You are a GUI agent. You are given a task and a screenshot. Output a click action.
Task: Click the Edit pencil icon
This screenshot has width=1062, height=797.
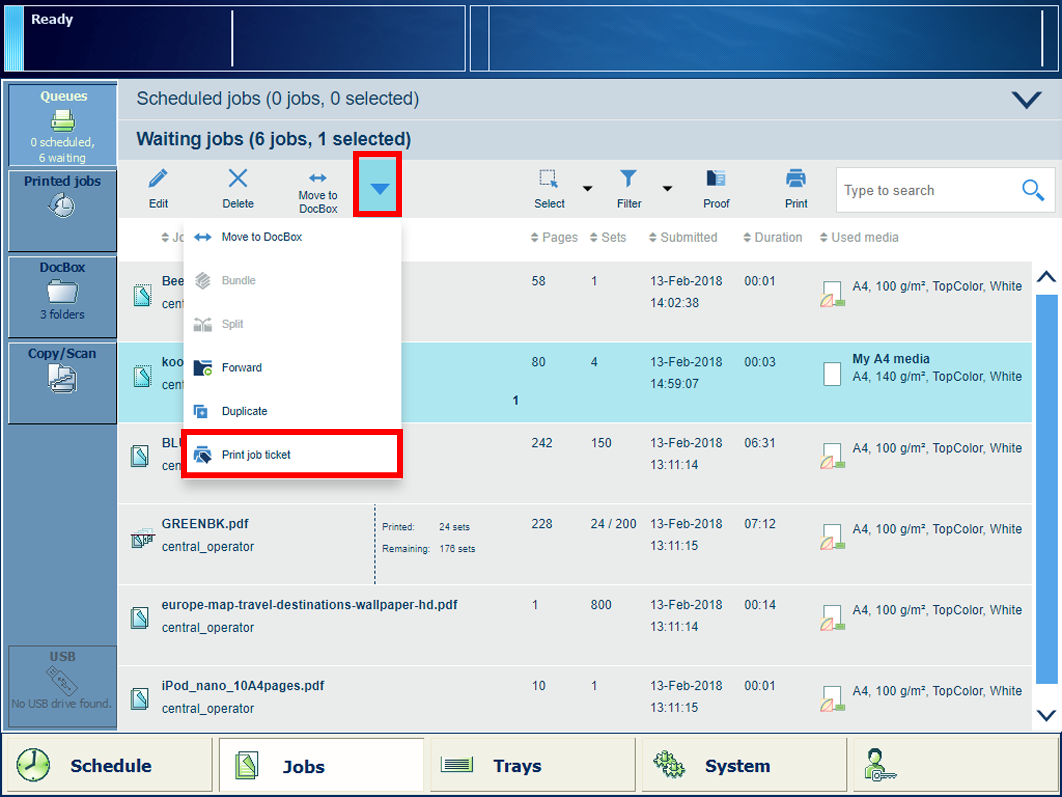pyautogui.click(x=158, y=180)
